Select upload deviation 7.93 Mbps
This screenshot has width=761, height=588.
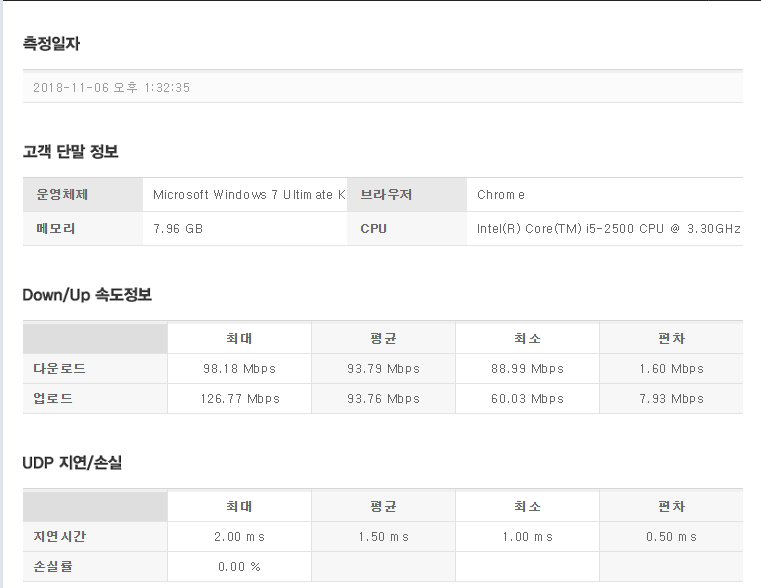click(671, 399)
